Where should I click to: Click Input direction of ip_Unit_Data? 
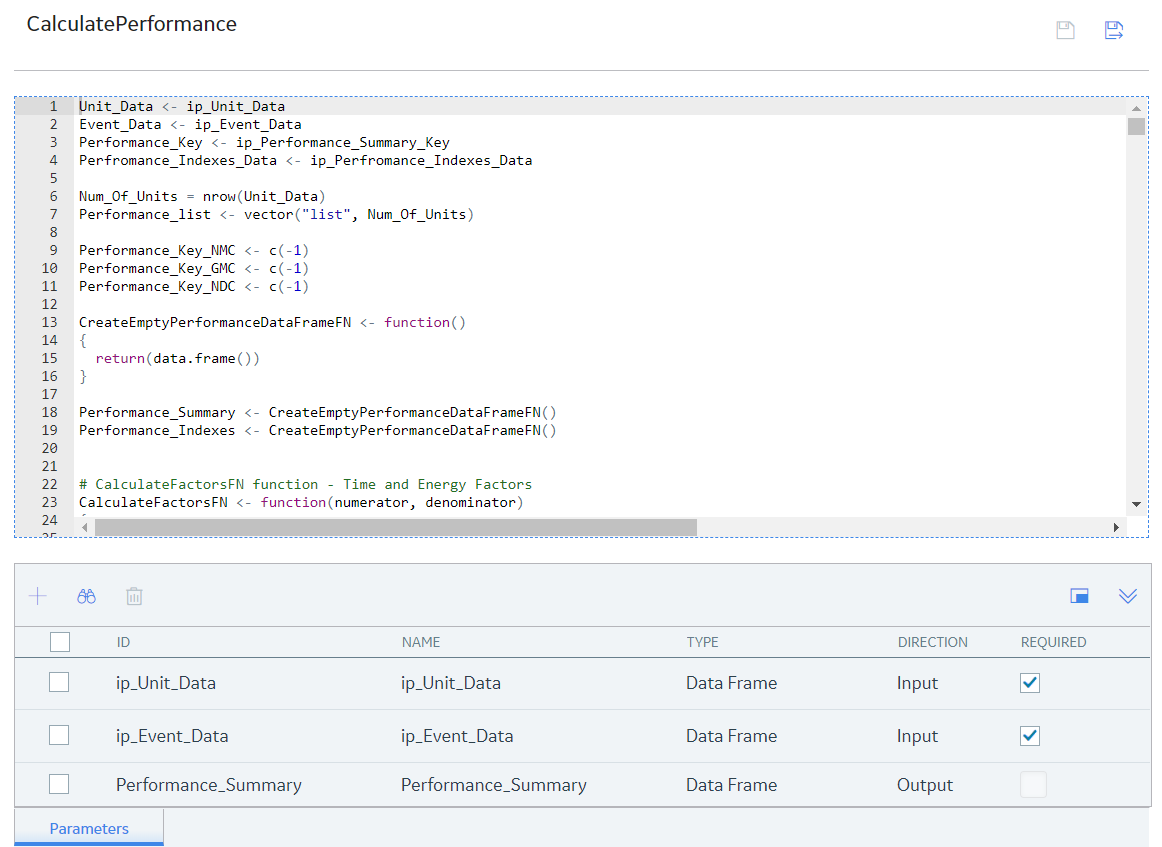point(917,682)
